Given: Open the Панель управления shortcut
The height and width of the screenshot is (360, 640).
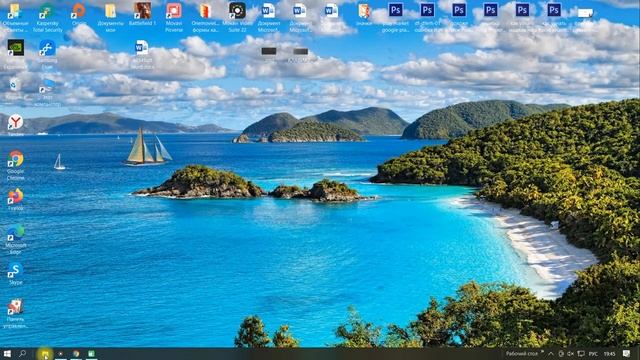Looking at the screenshot, I should point(16,313).
